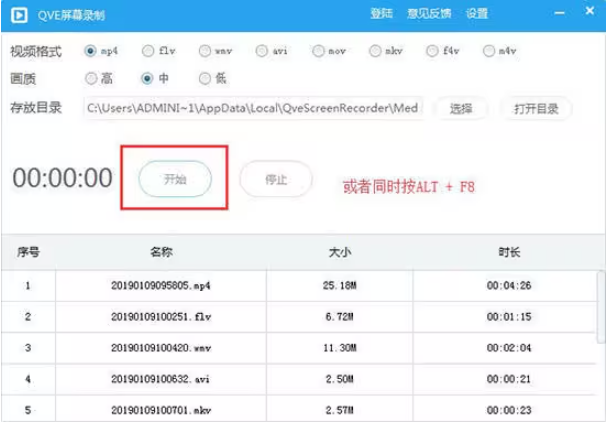This screenshot has width=606, height=423.
Task: Click size cell 11.30M
Action: coord(340,348)
